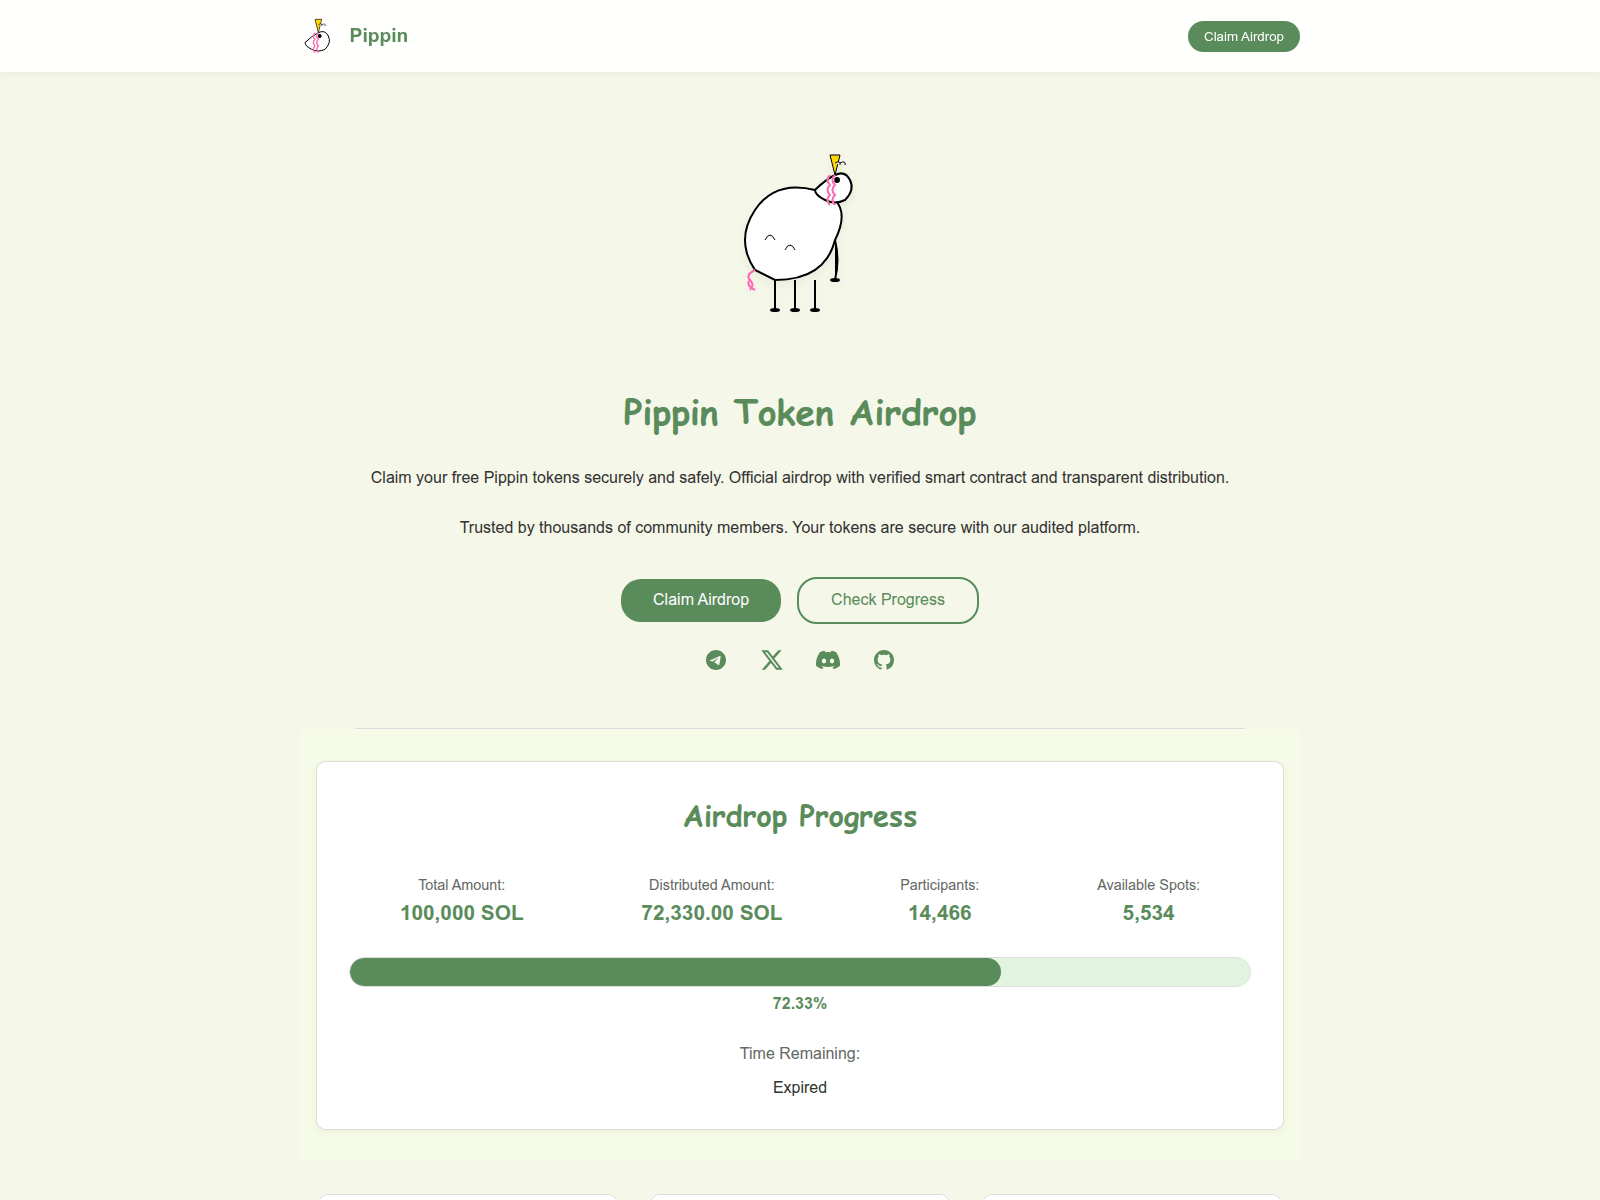Click the 72.33% percentage label

(799, 1003)
